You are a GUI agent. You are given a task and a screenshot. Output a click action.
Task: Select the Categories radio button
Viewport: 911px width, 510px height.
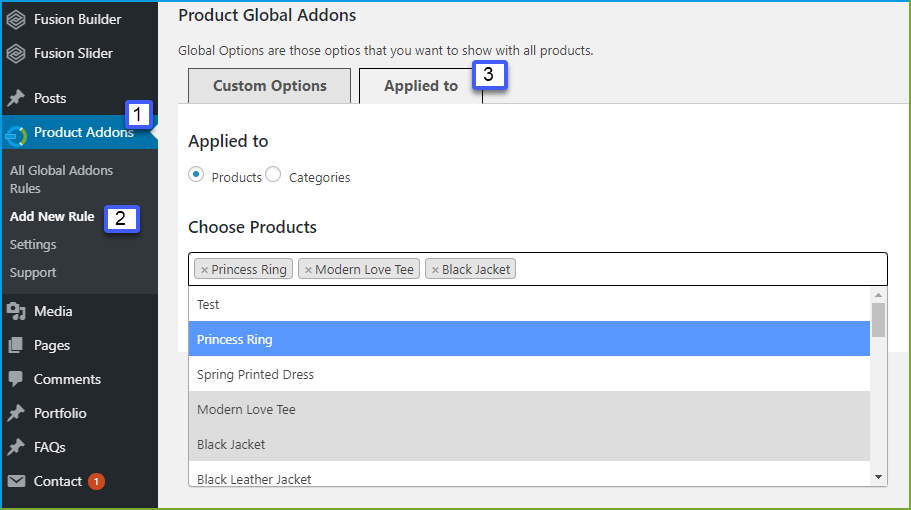point(273,174)
